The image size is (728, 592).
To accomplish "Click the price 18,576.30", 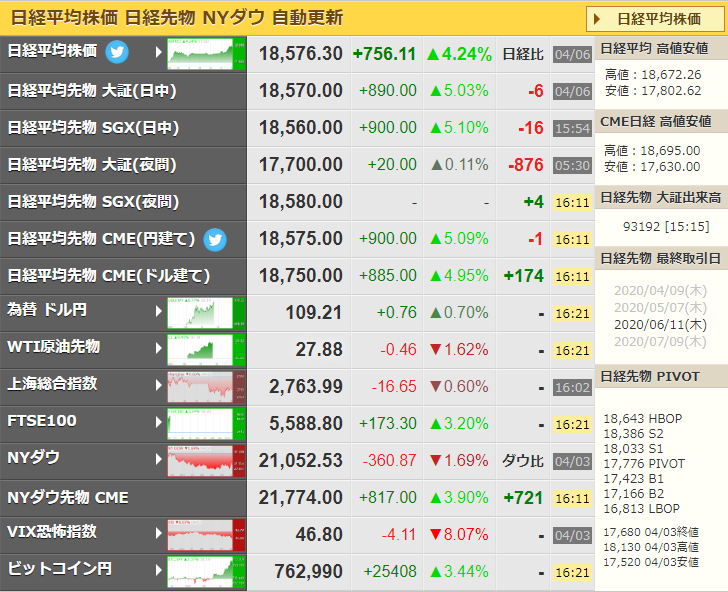I will 300,54.
